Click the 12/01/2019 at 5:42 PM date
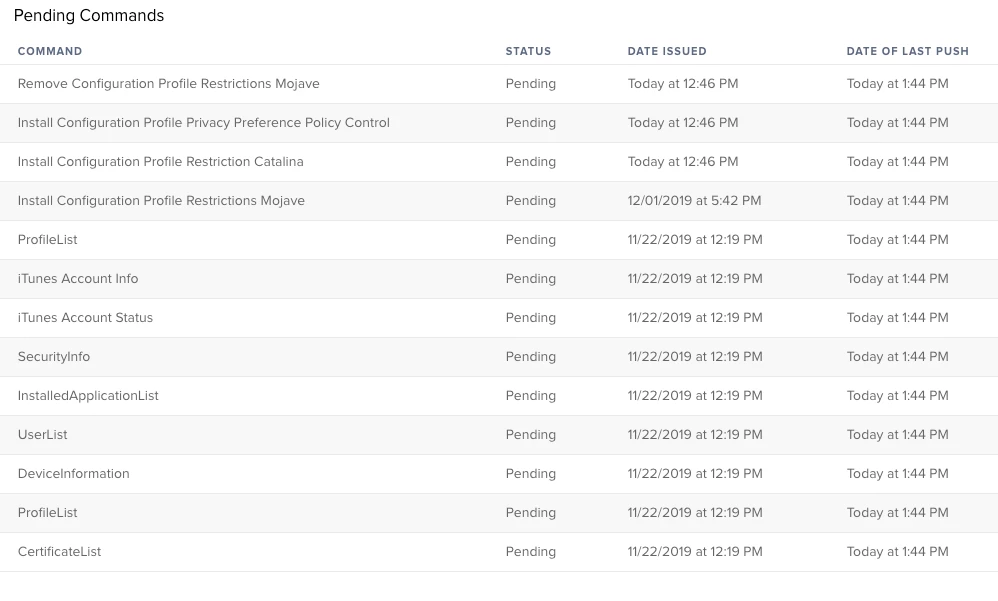This screenshot has height=601, width=998. pyautogui.click(x=694, y=201)
